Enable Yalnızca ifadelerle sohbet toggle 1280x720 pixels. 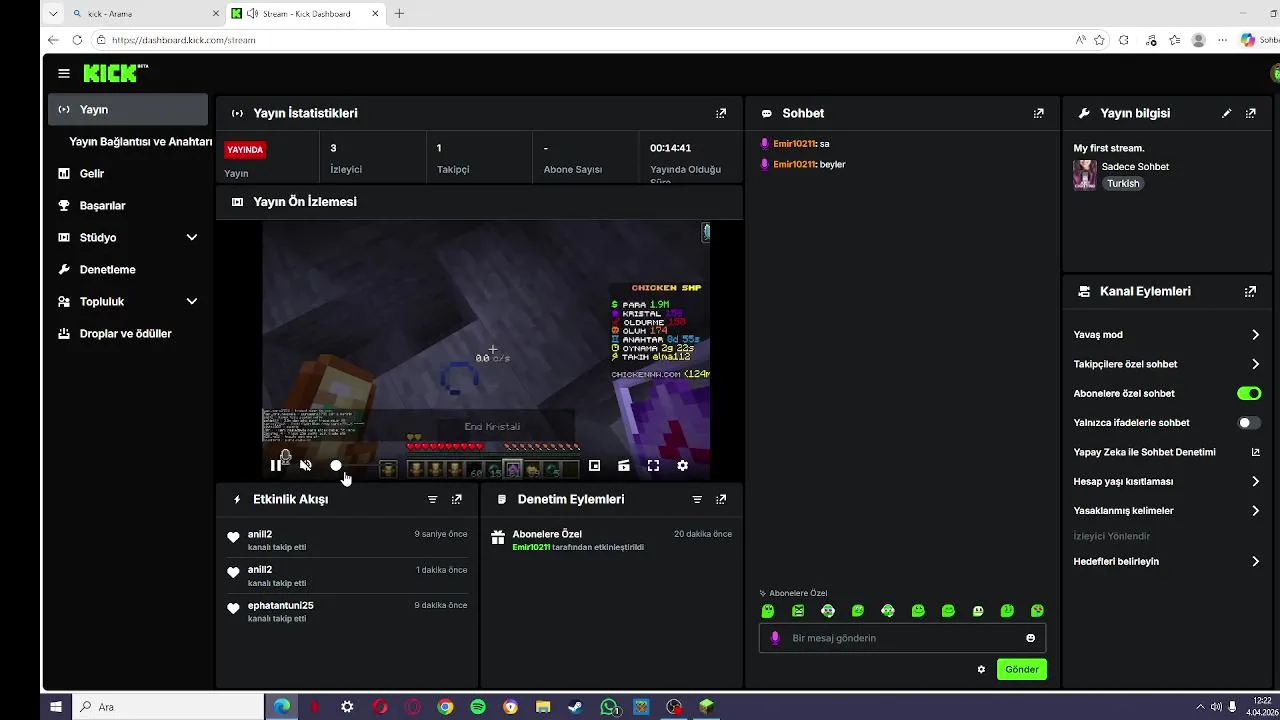tap(1249, 423)
